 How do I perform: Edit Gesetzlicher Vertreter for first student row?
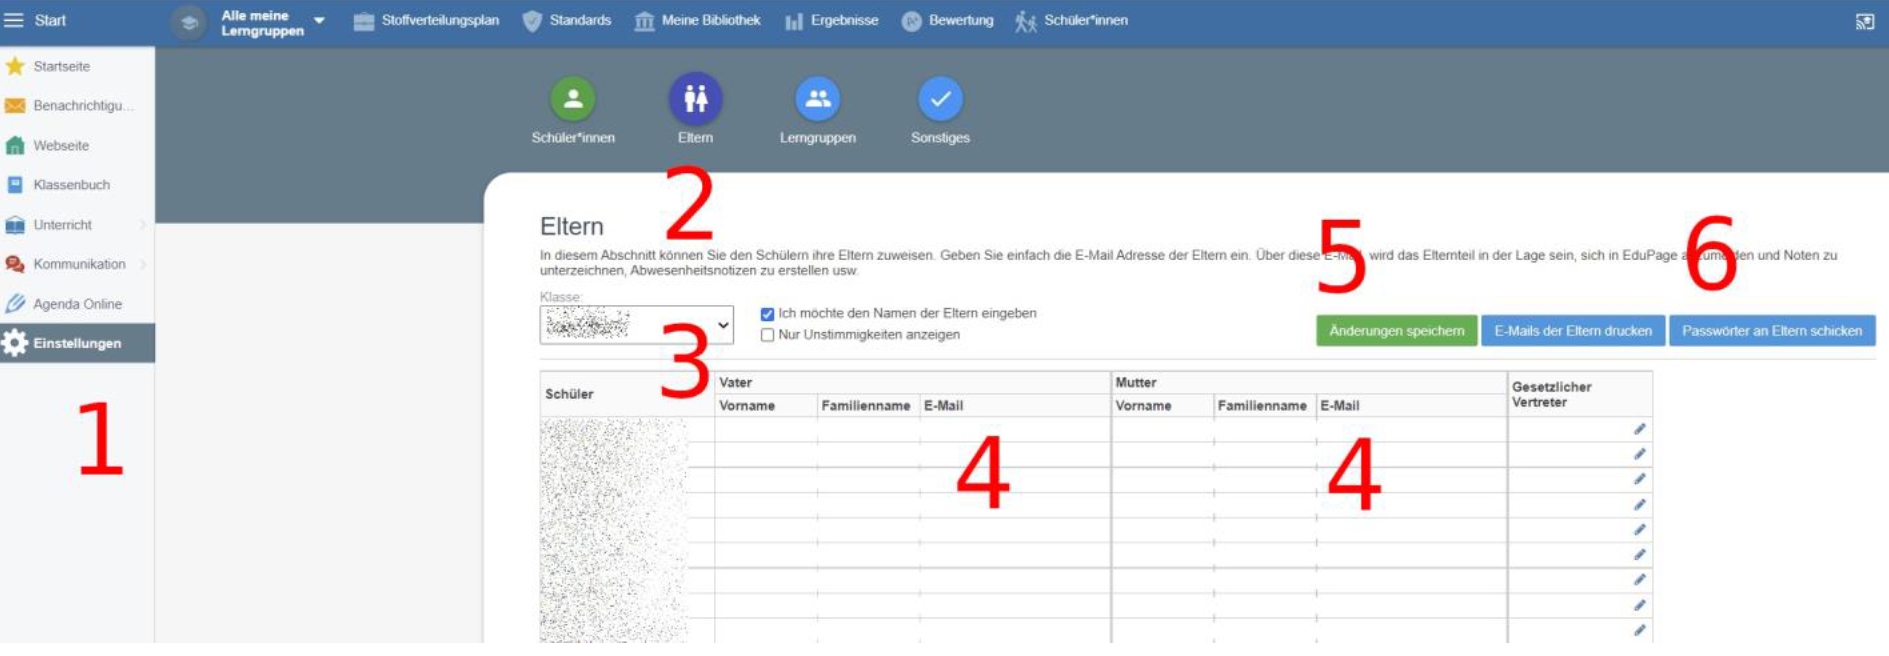pos(1639,429)
